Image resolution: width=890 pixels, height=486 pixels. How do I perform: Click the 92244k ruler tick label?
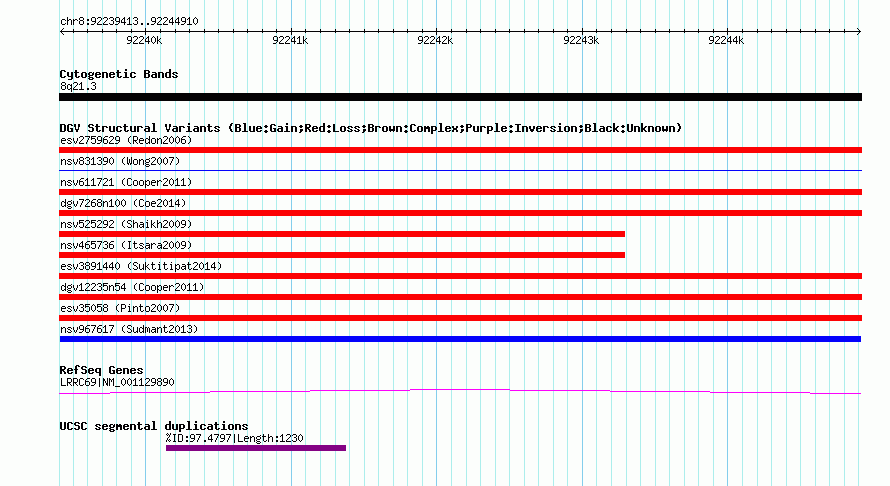pyautogui.click(x=726, y=40)
